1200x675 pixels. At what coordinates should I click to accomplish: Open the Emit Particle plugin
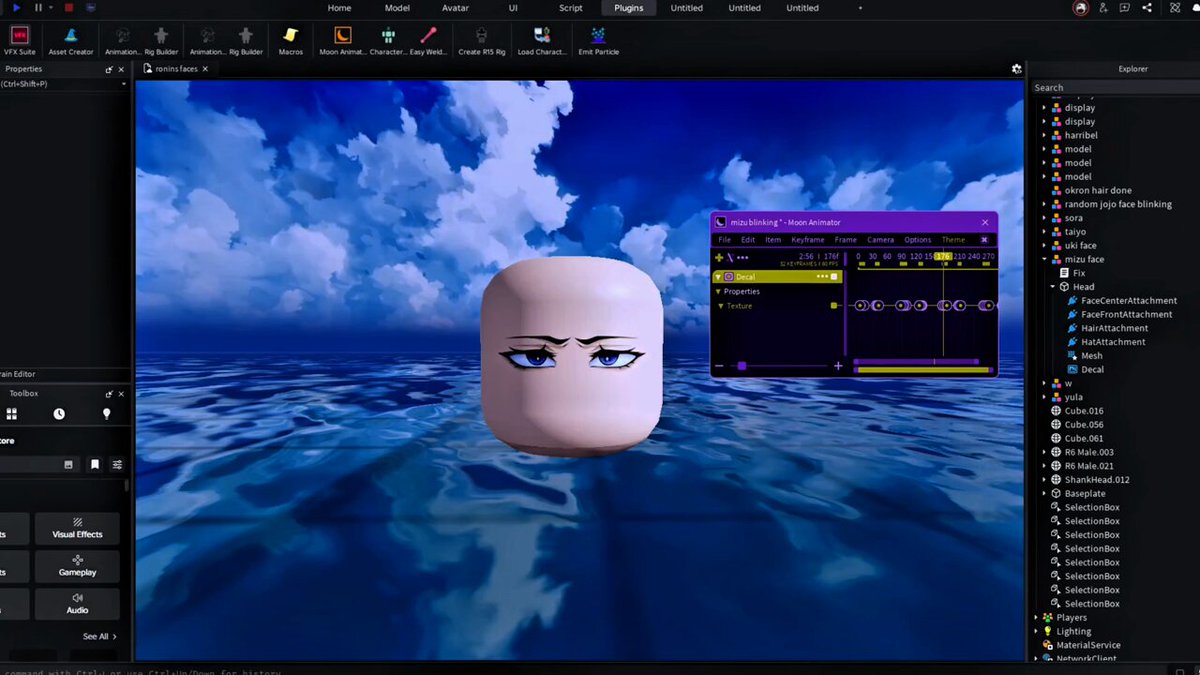tap(598, 40)
